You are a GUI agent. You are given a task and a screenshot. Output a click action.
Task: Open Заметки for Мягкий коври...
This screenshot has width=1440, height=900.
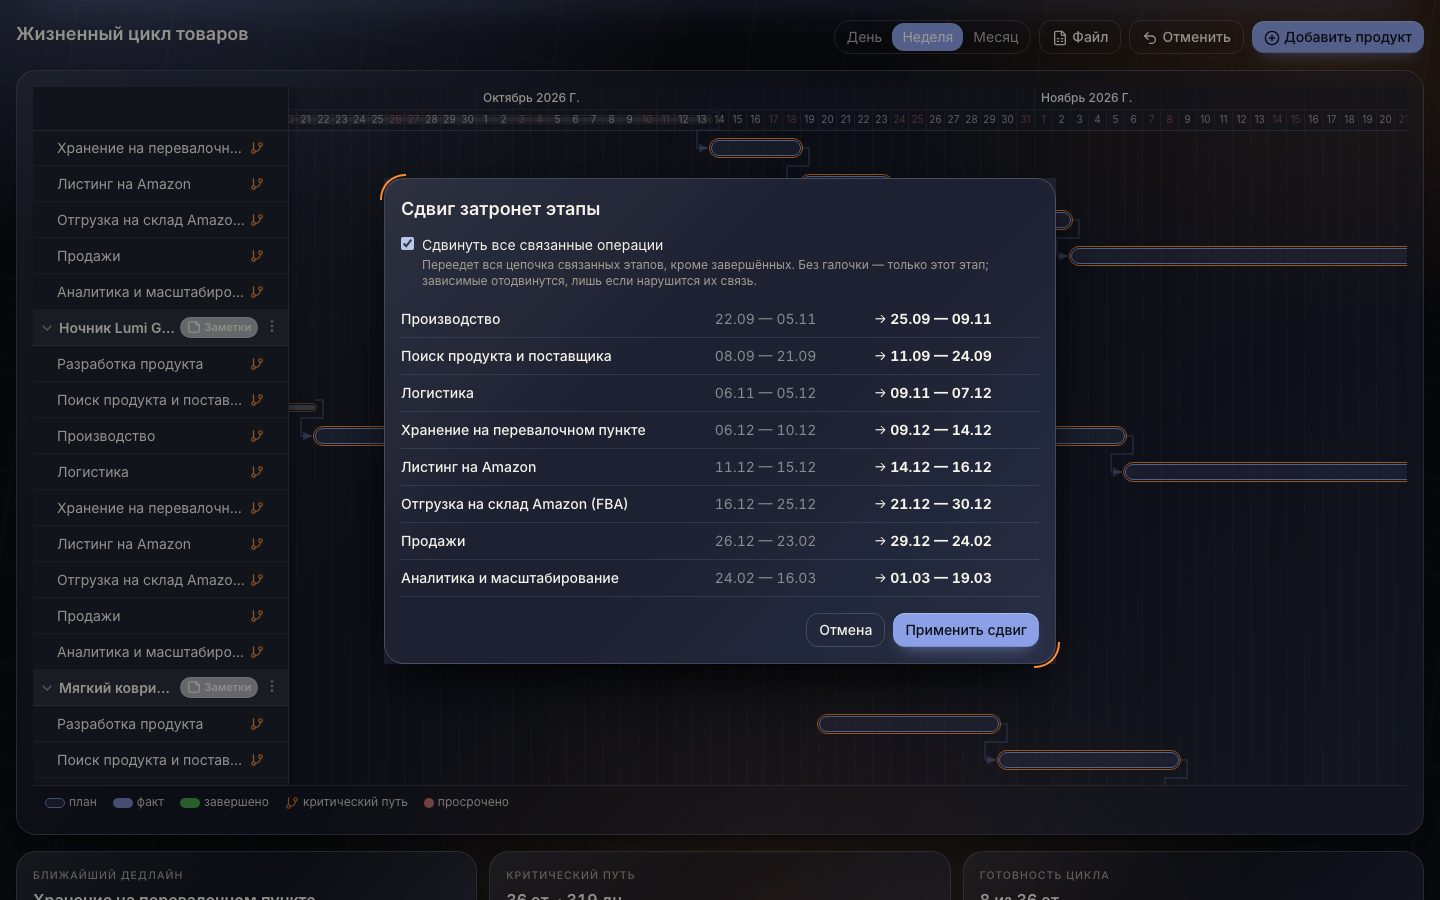point(219,687)
